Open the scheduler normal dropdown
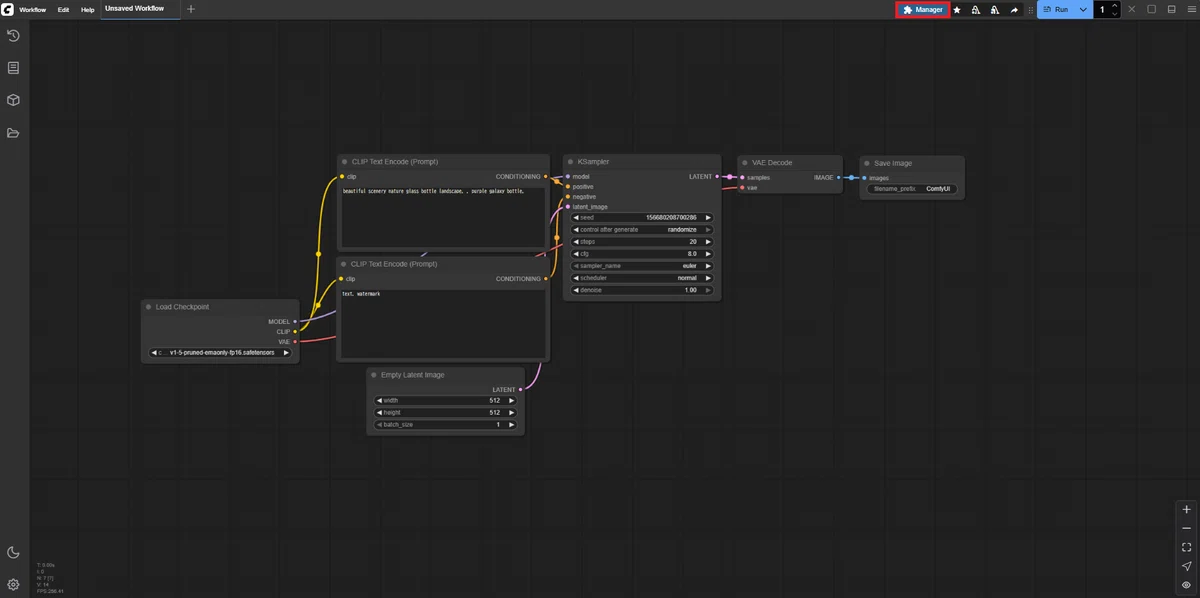 [641, 278]
